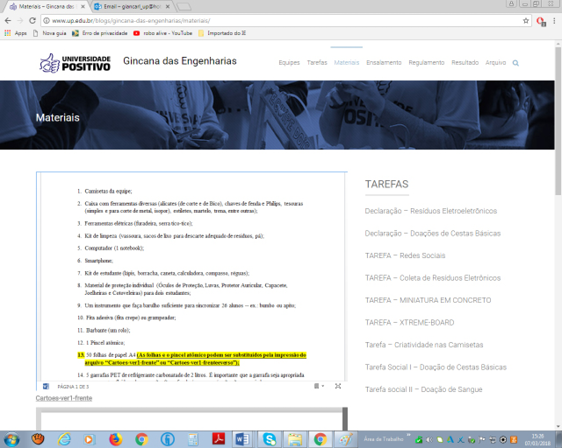The width and height of the screenshot is (562, 448).
Task: Open the Equipes menu item
Action: [289, 63]
